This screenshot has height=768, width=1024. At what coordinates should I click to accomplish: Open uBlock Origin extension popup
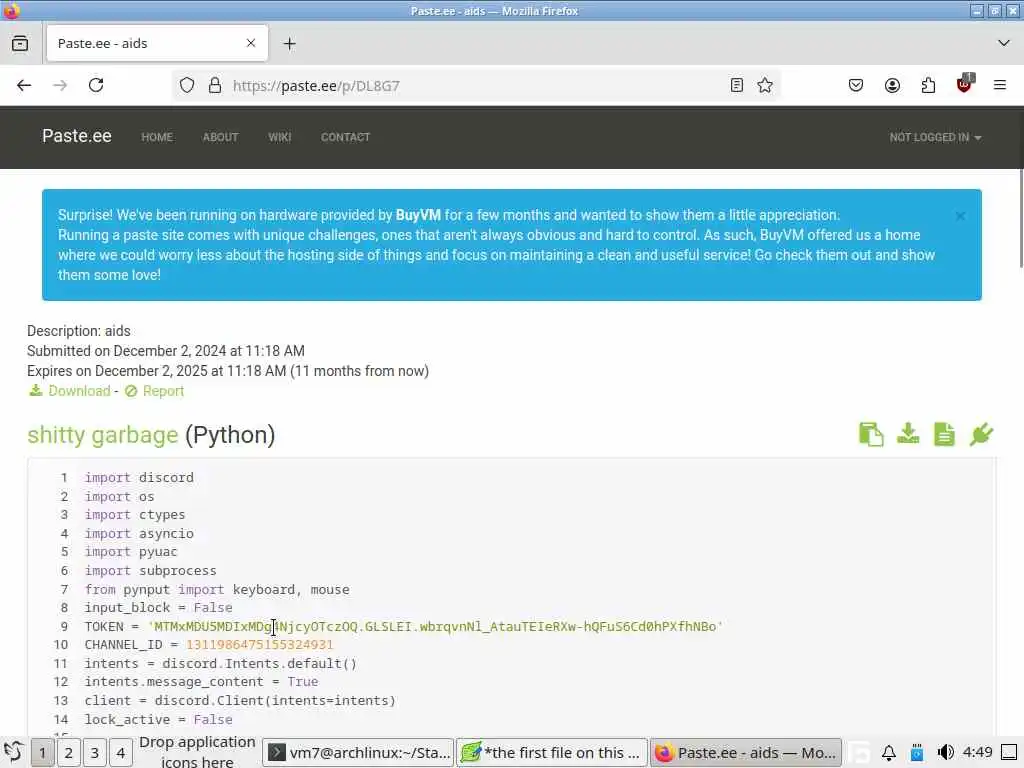point(965,84)
